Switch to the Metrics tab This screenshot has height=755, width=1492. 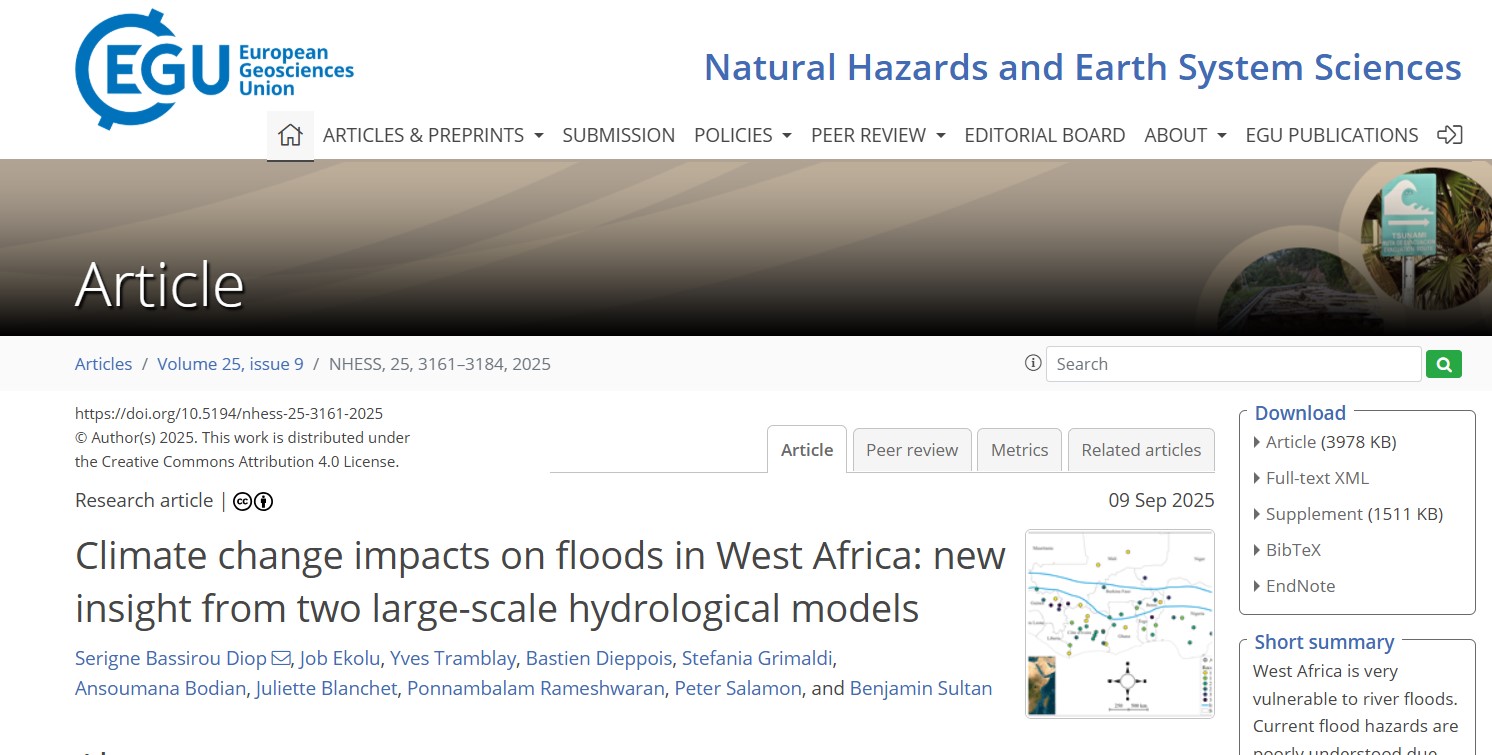1019,450
